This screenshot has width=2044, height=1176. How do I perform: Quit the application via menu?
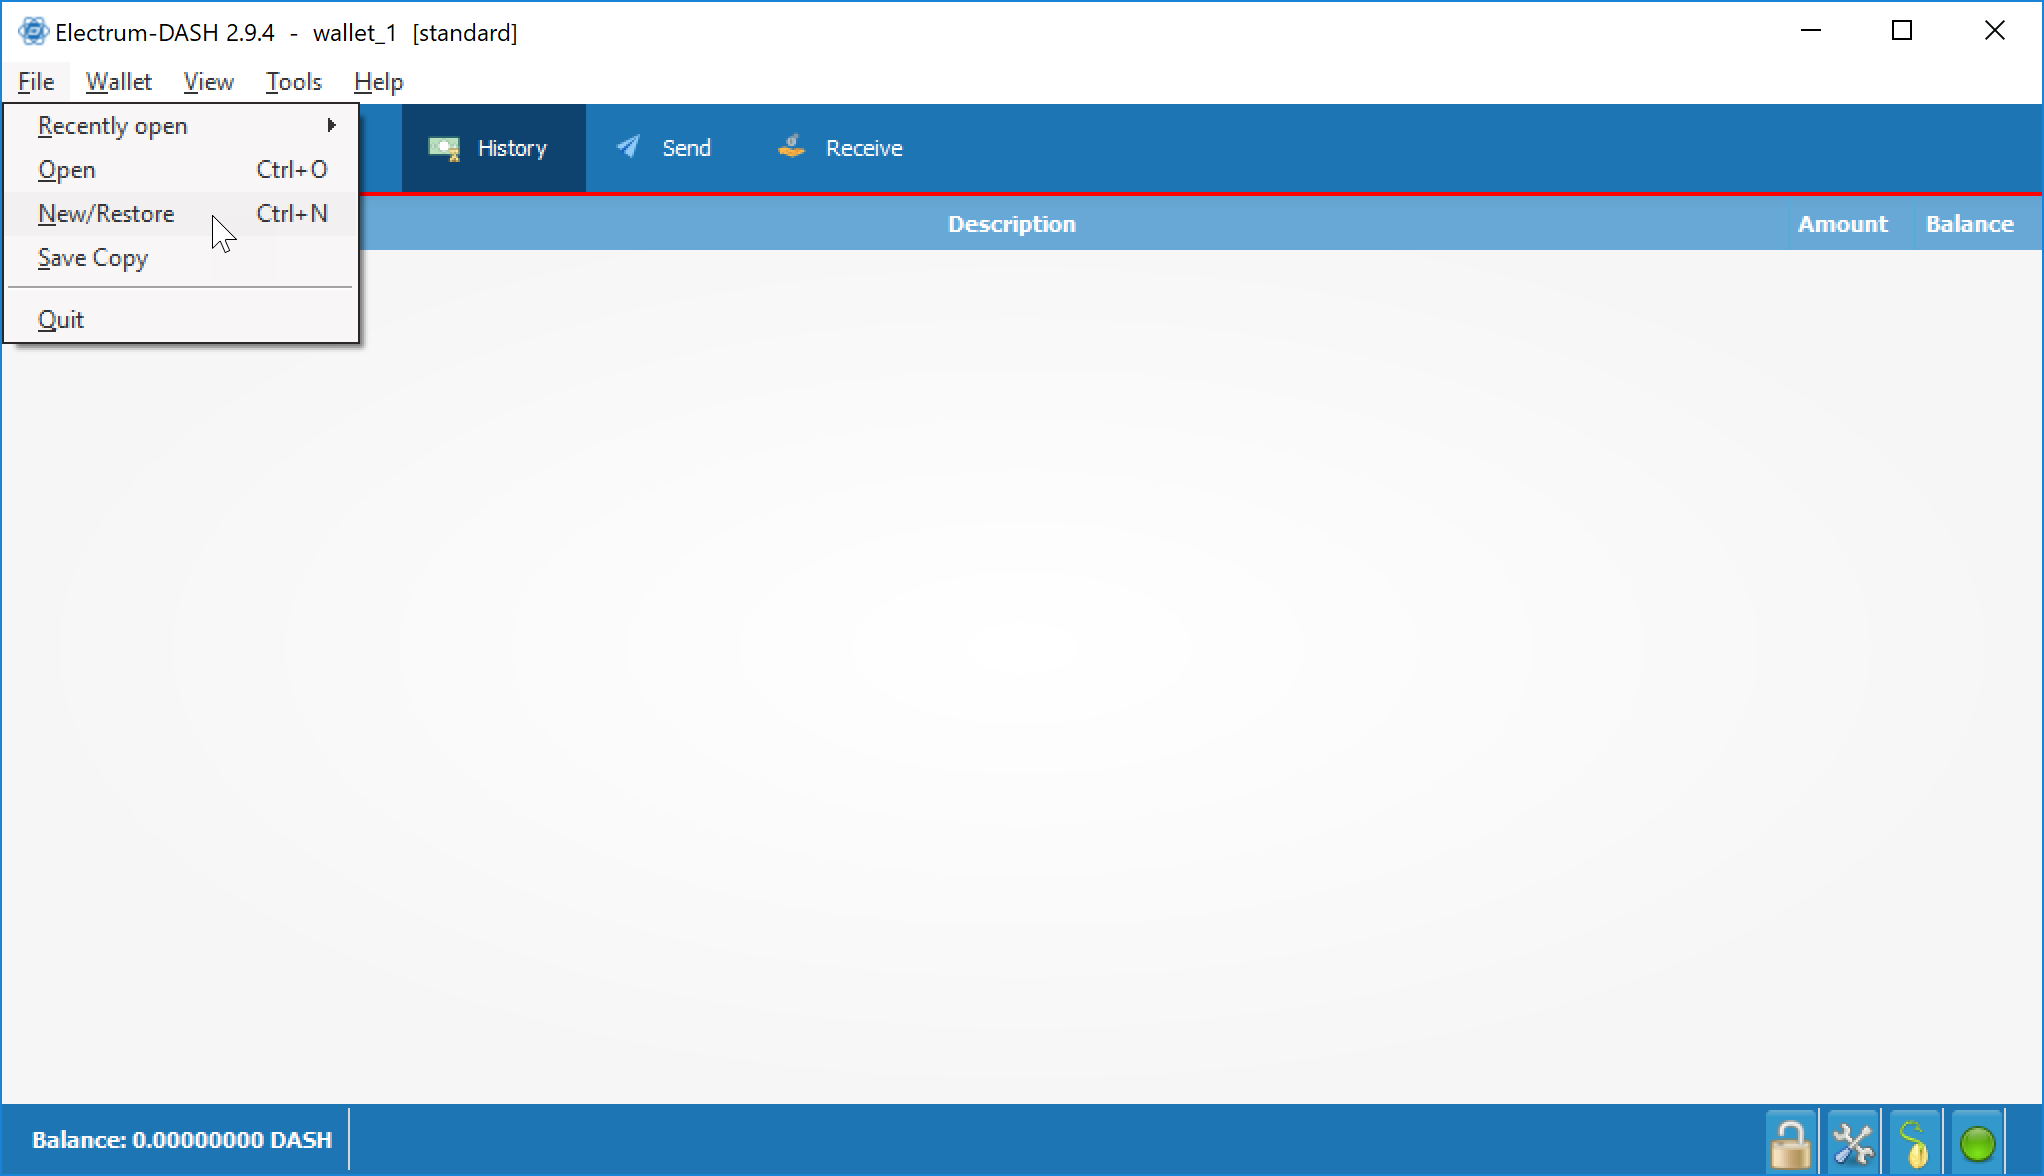61,320
